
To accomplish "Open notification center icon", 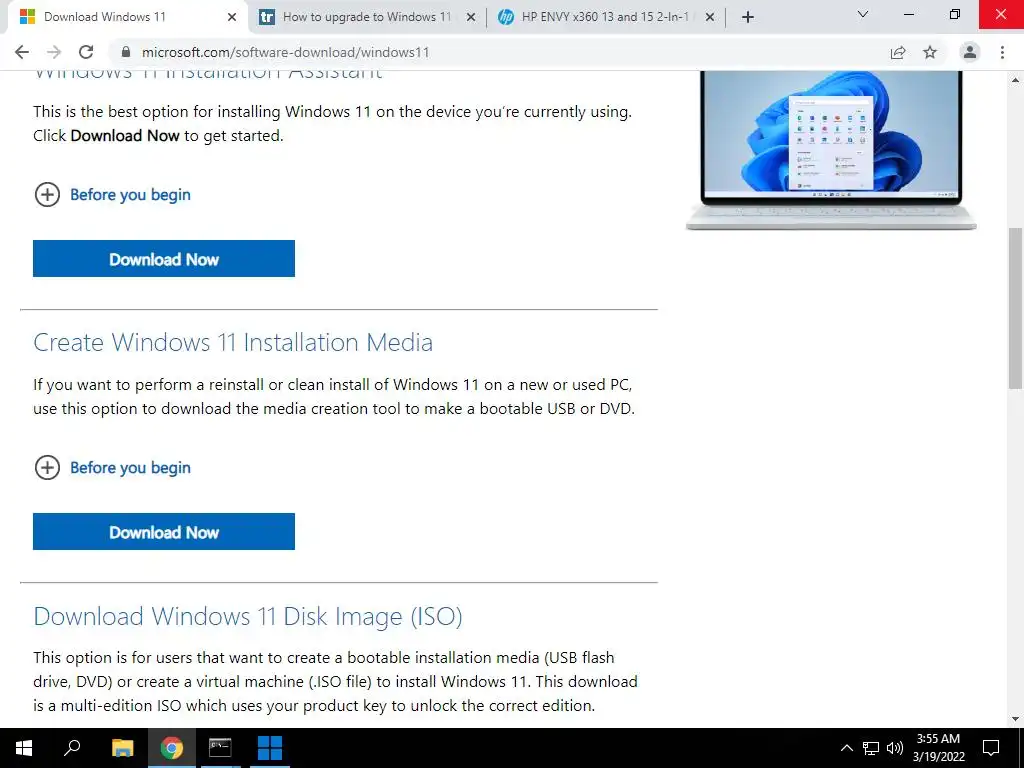I will [x=991, y=748].
